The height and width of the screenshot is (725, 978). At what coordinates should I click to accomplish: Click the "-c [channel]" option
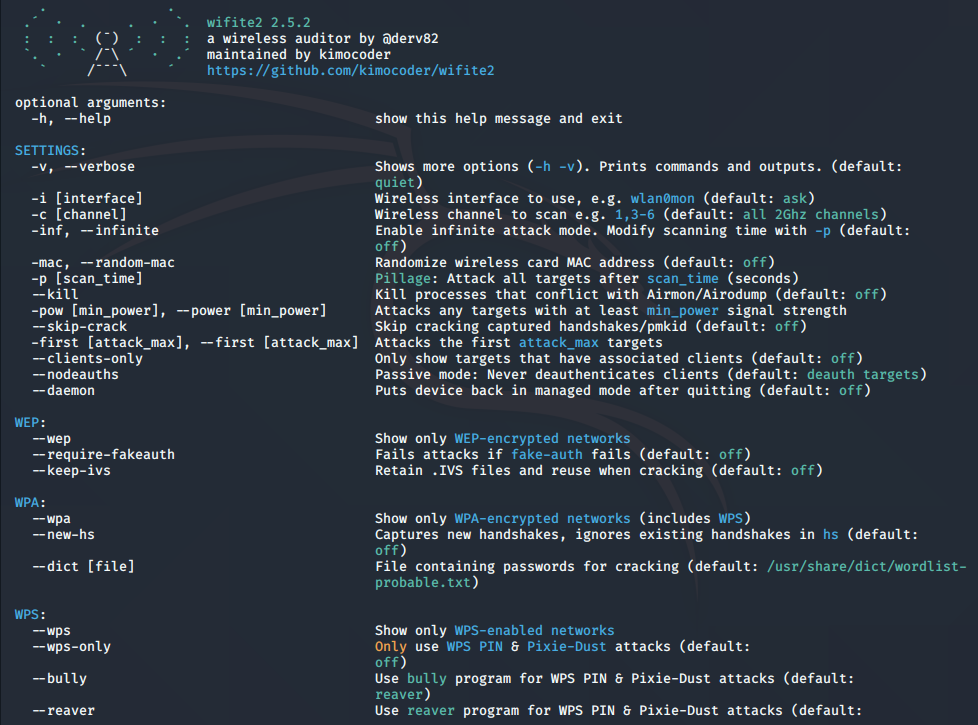[x=79, y=215]
